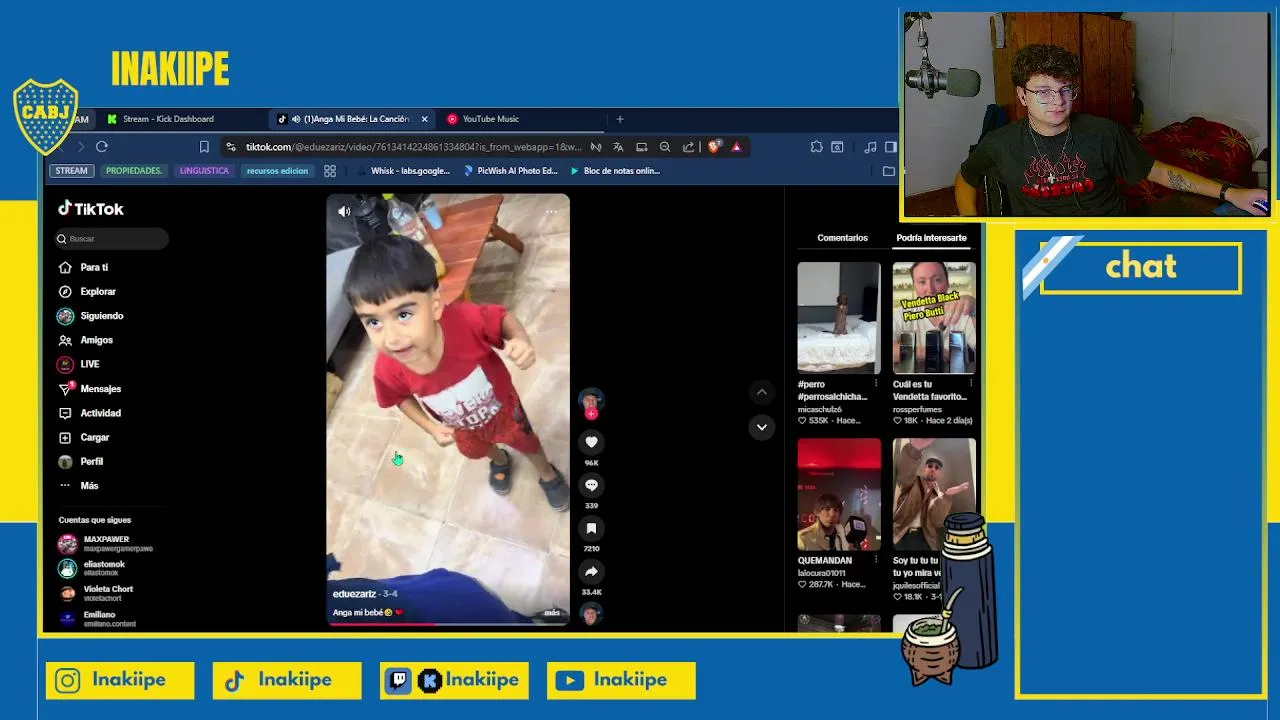Image resolution: width=1280 pixels, height=720 pixels.
Task: Seek on the red video progress bar
Action: tap(447, 624)
